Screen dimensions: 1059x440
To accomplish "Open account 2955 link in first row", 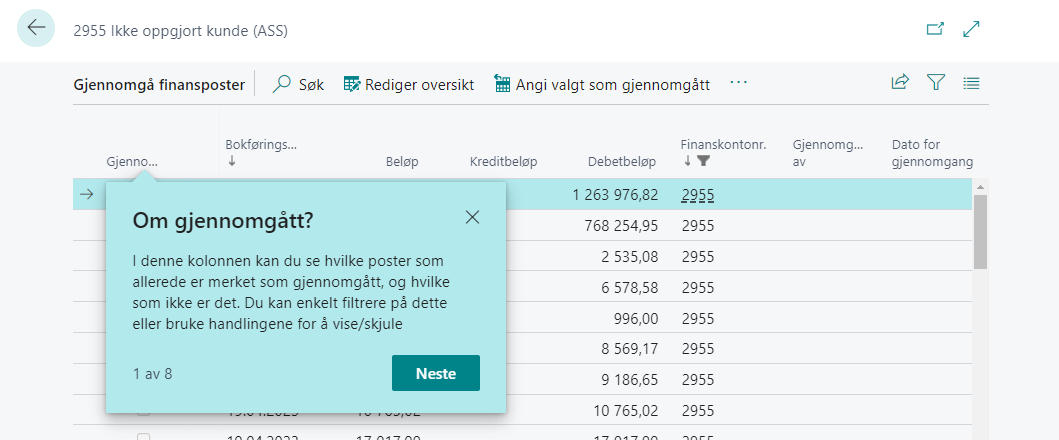I will point(698,195).
